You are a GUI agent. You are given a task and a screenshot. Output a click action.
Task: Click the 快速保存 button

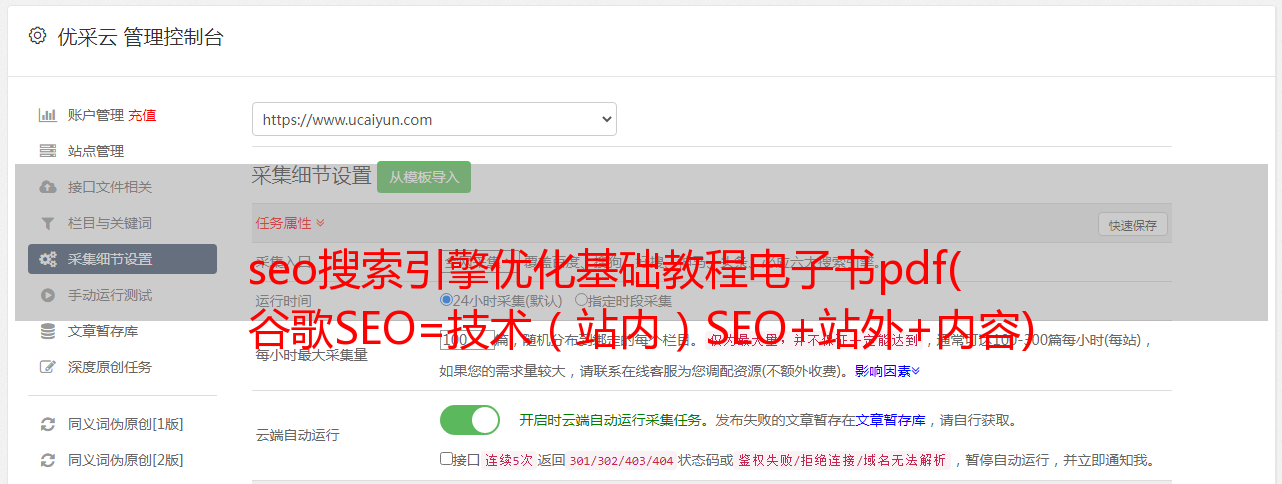coord(1132,225)
